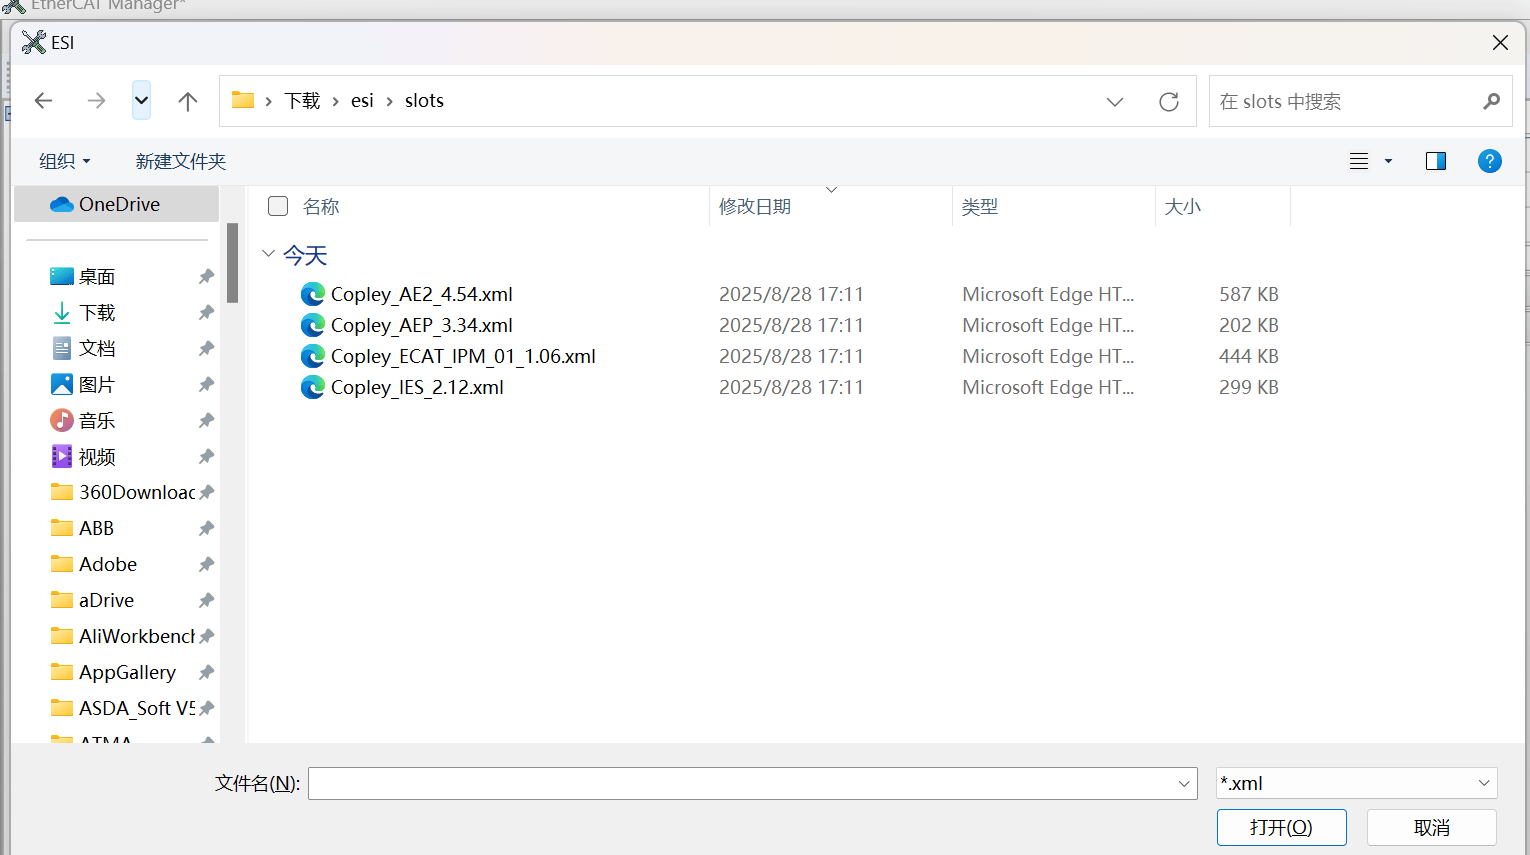Close the ESI dialog window
1530x855 pixels.
tap(1500, 42)
